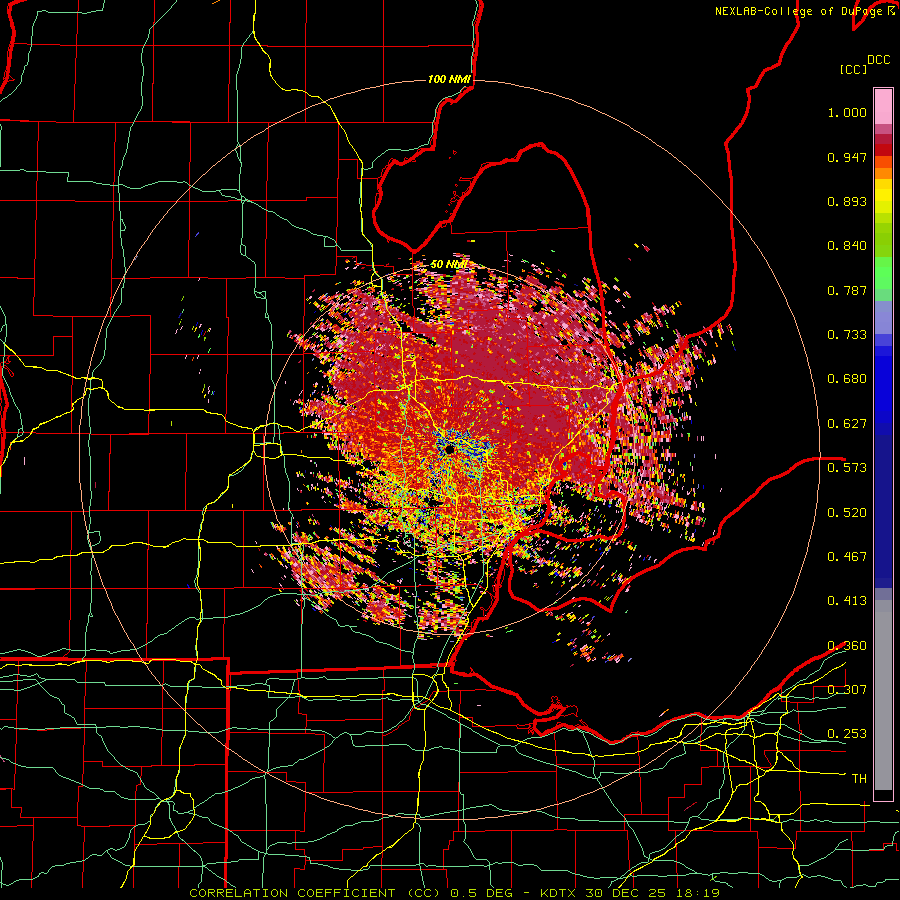Viewport: 900px width, 900px height.
Task: Click the TH threshold label
Action: click(x=859, y=779)
